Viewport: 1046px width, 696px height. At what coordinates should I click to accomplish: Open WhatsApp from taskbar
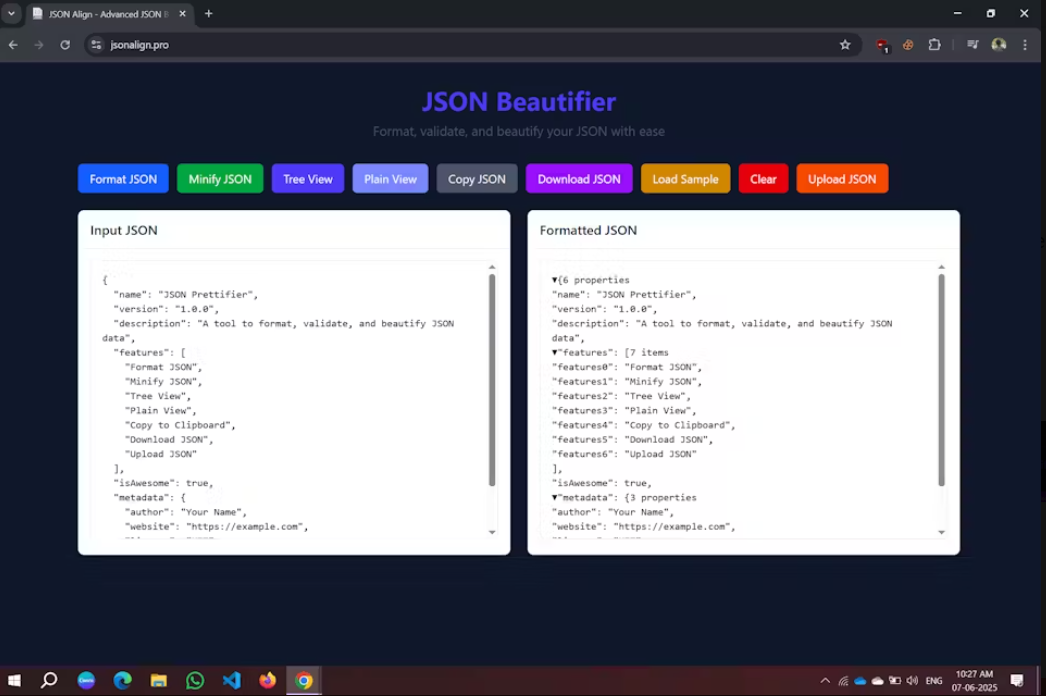[x=195, y=681]
